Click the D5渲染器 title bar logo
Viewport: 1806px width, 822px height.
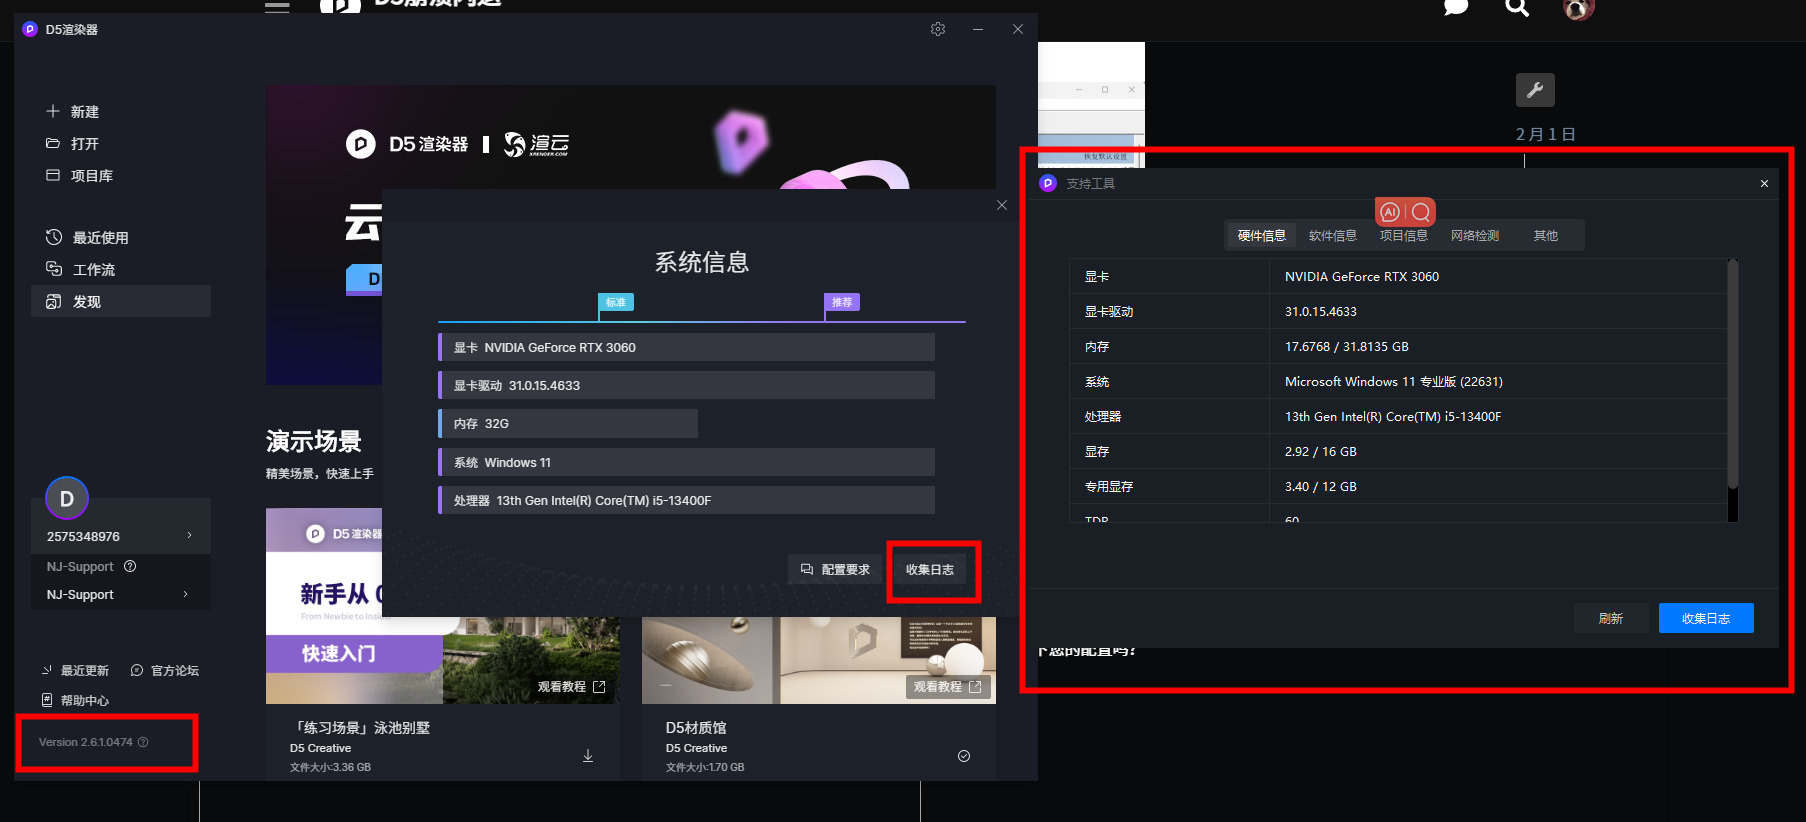[x=30, y=29]
